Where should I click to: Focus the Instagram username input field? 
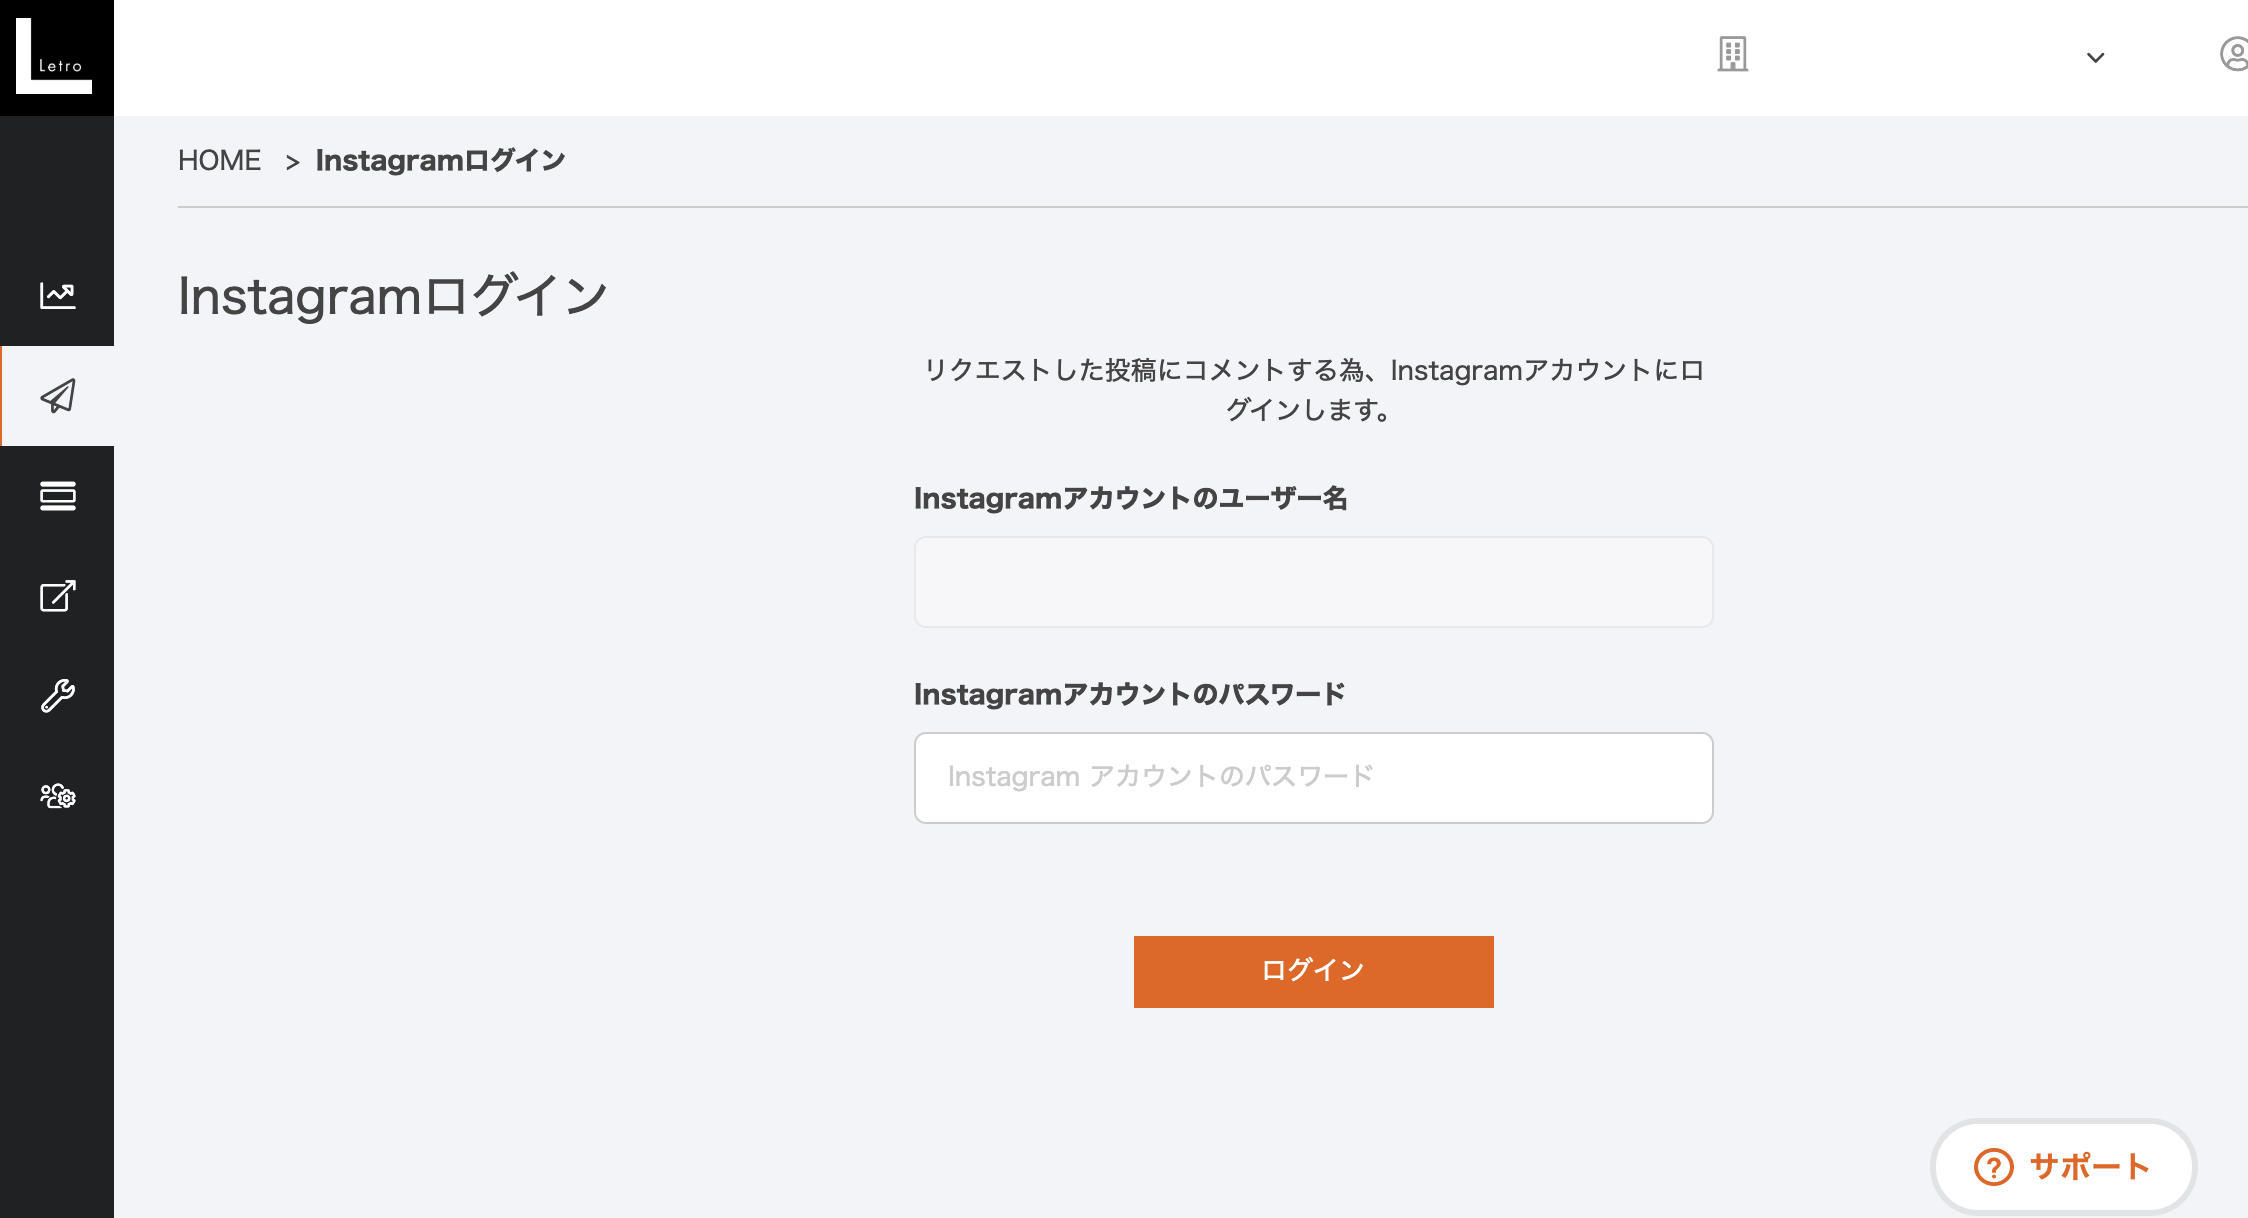click(1312, 581)
